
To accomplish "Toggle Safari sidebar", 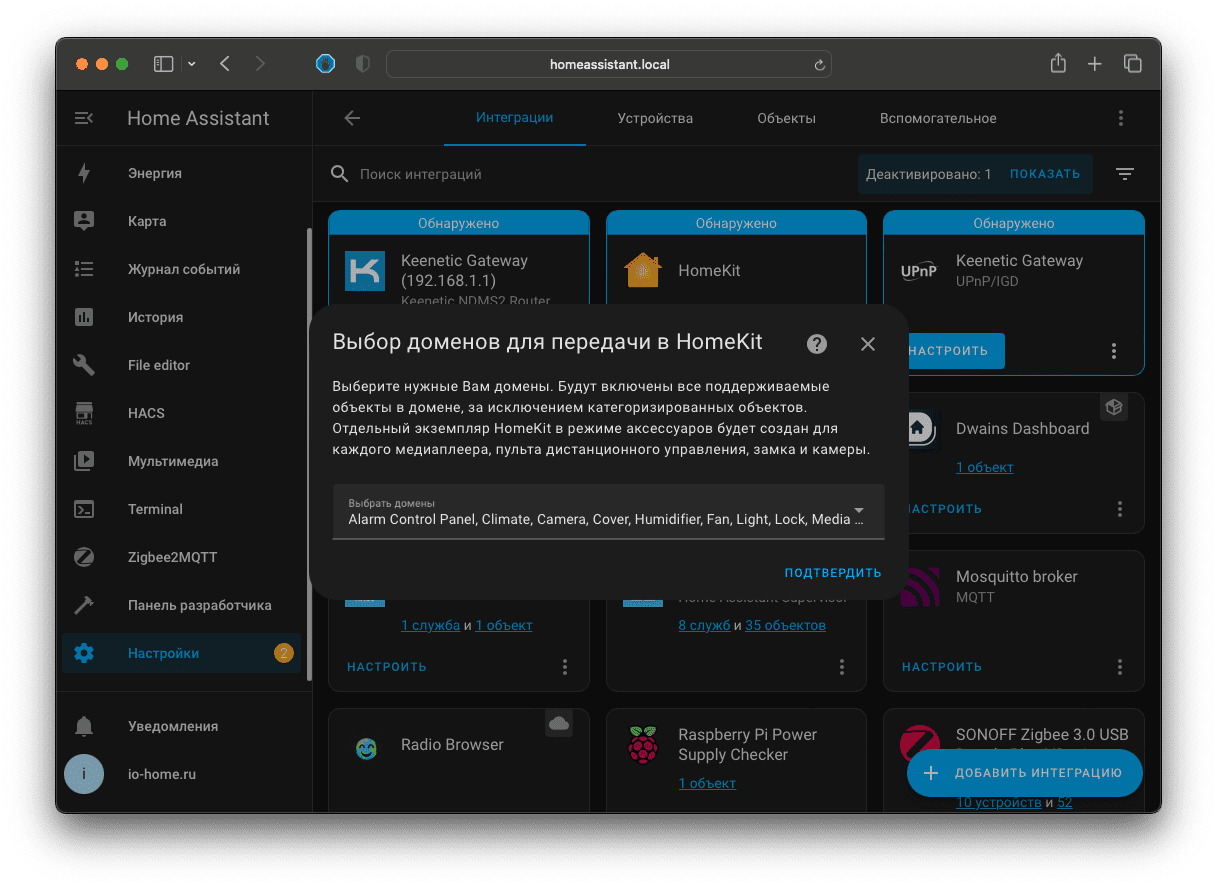I will click(163, 64).
